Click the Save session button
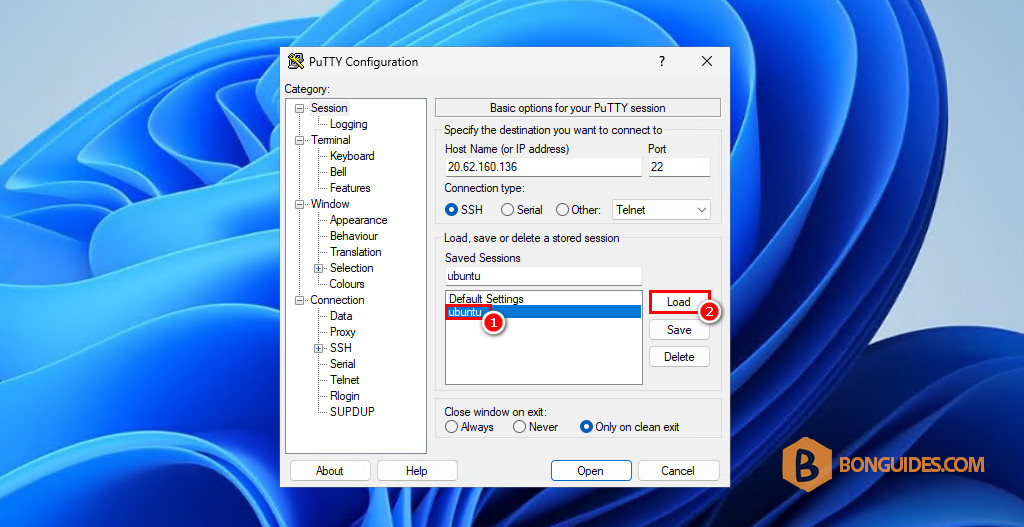 pos(679,330)
